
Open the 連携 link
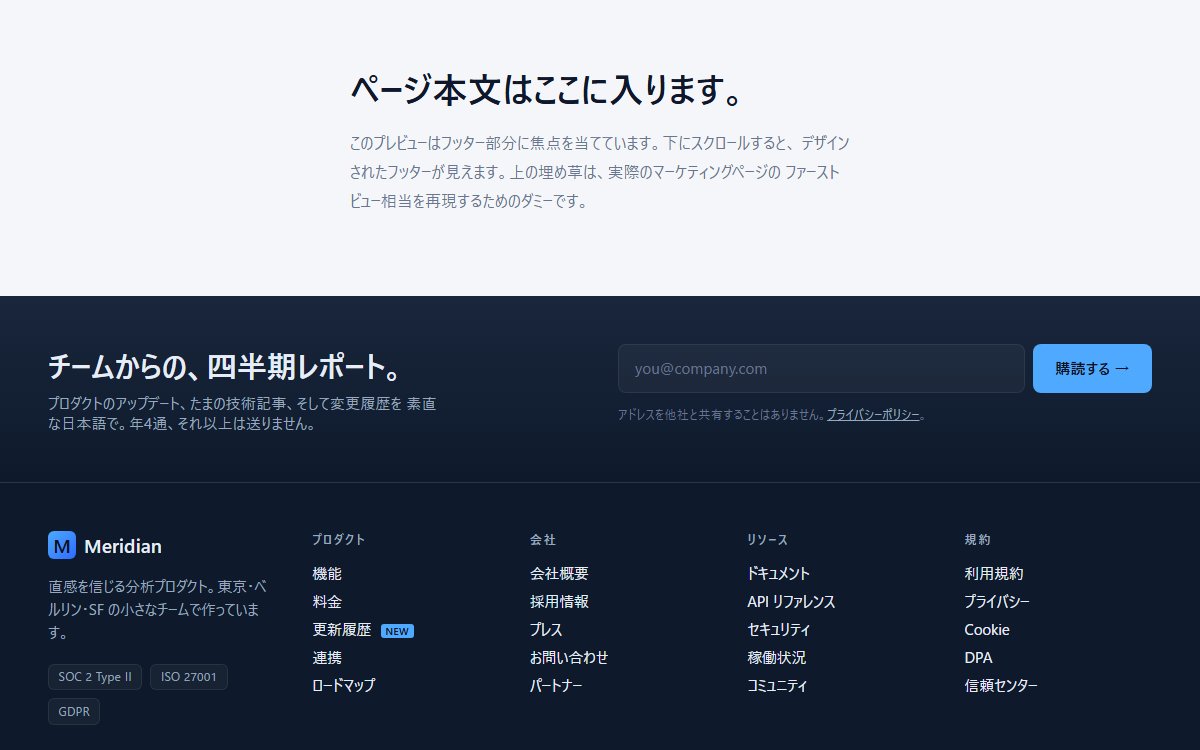tap(327, 658)
